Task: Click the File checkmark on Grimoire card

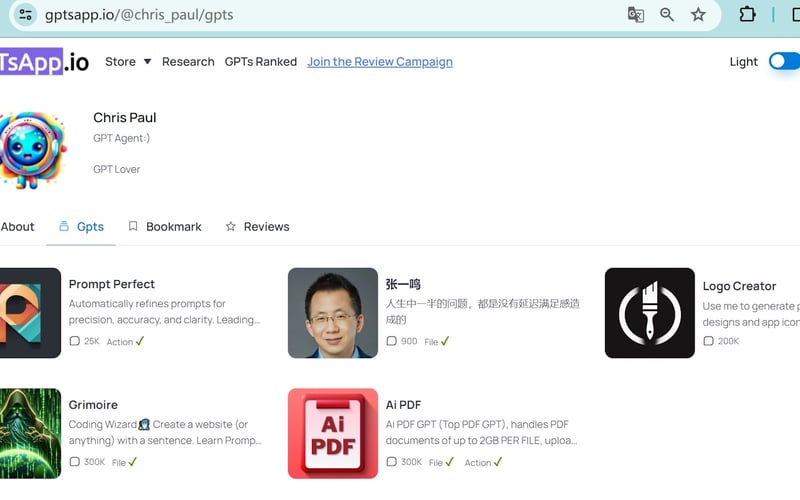Action: [x=133, y=462]
